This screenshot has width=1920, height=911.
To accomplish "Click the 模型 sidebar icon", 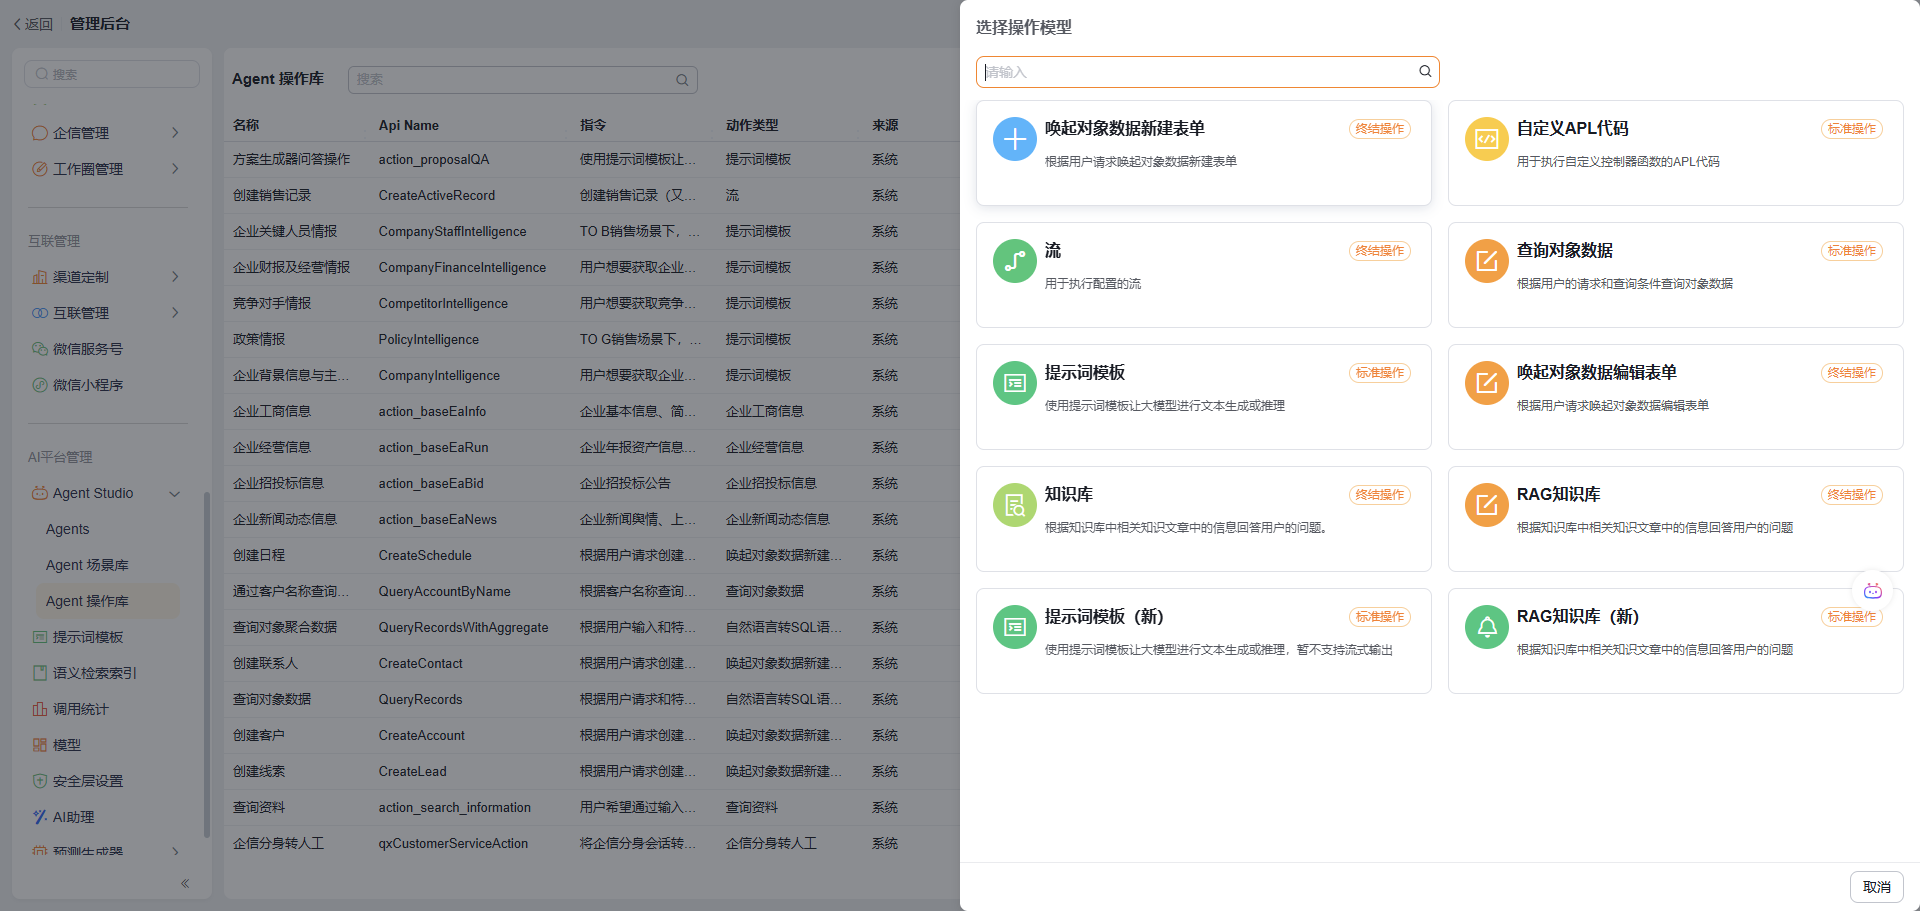I will click(40, 745).
